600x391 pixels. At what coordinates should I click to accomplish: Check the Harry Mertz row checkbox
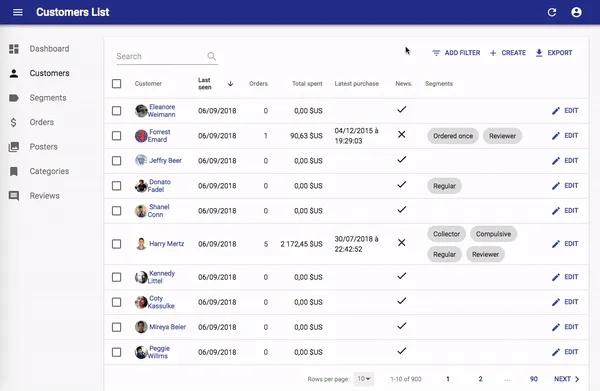click(116, 244)
